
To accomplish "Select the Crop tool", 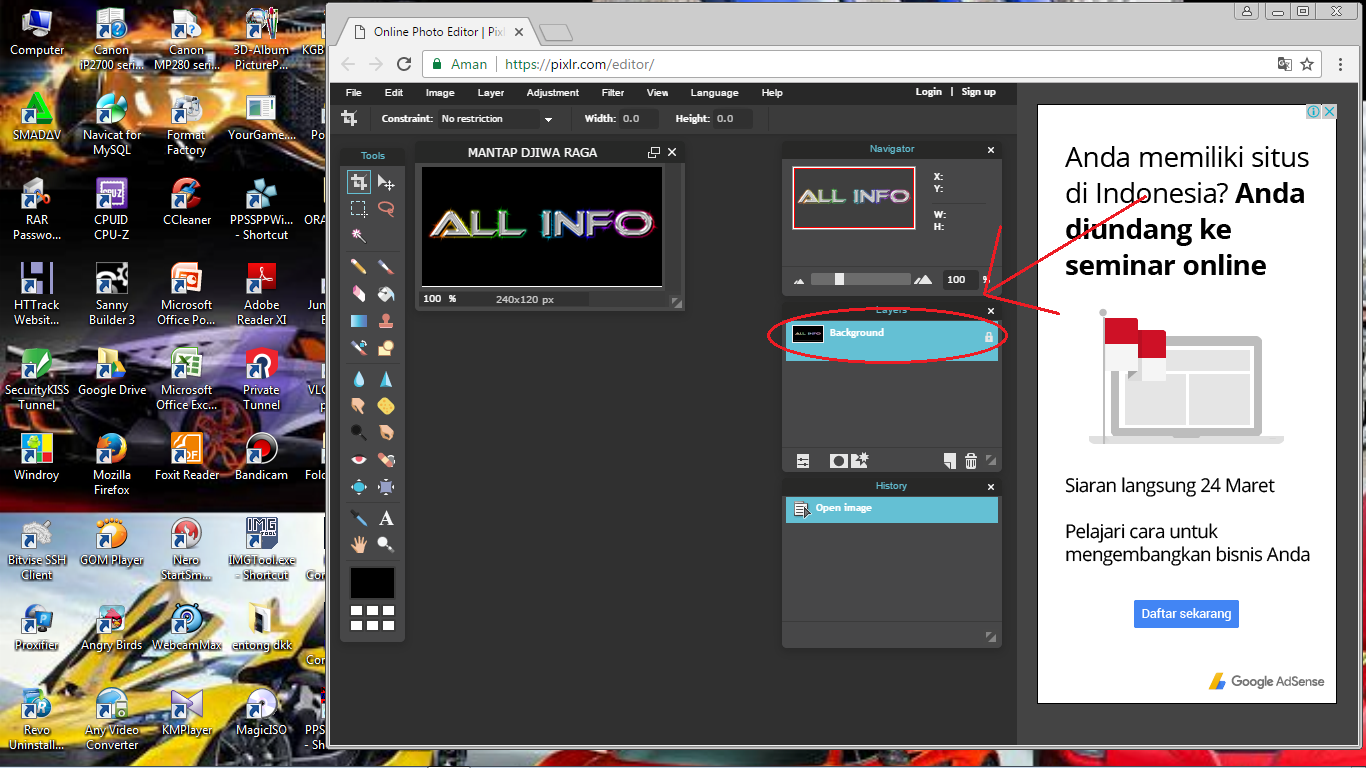I will click(x=358, y=182).
